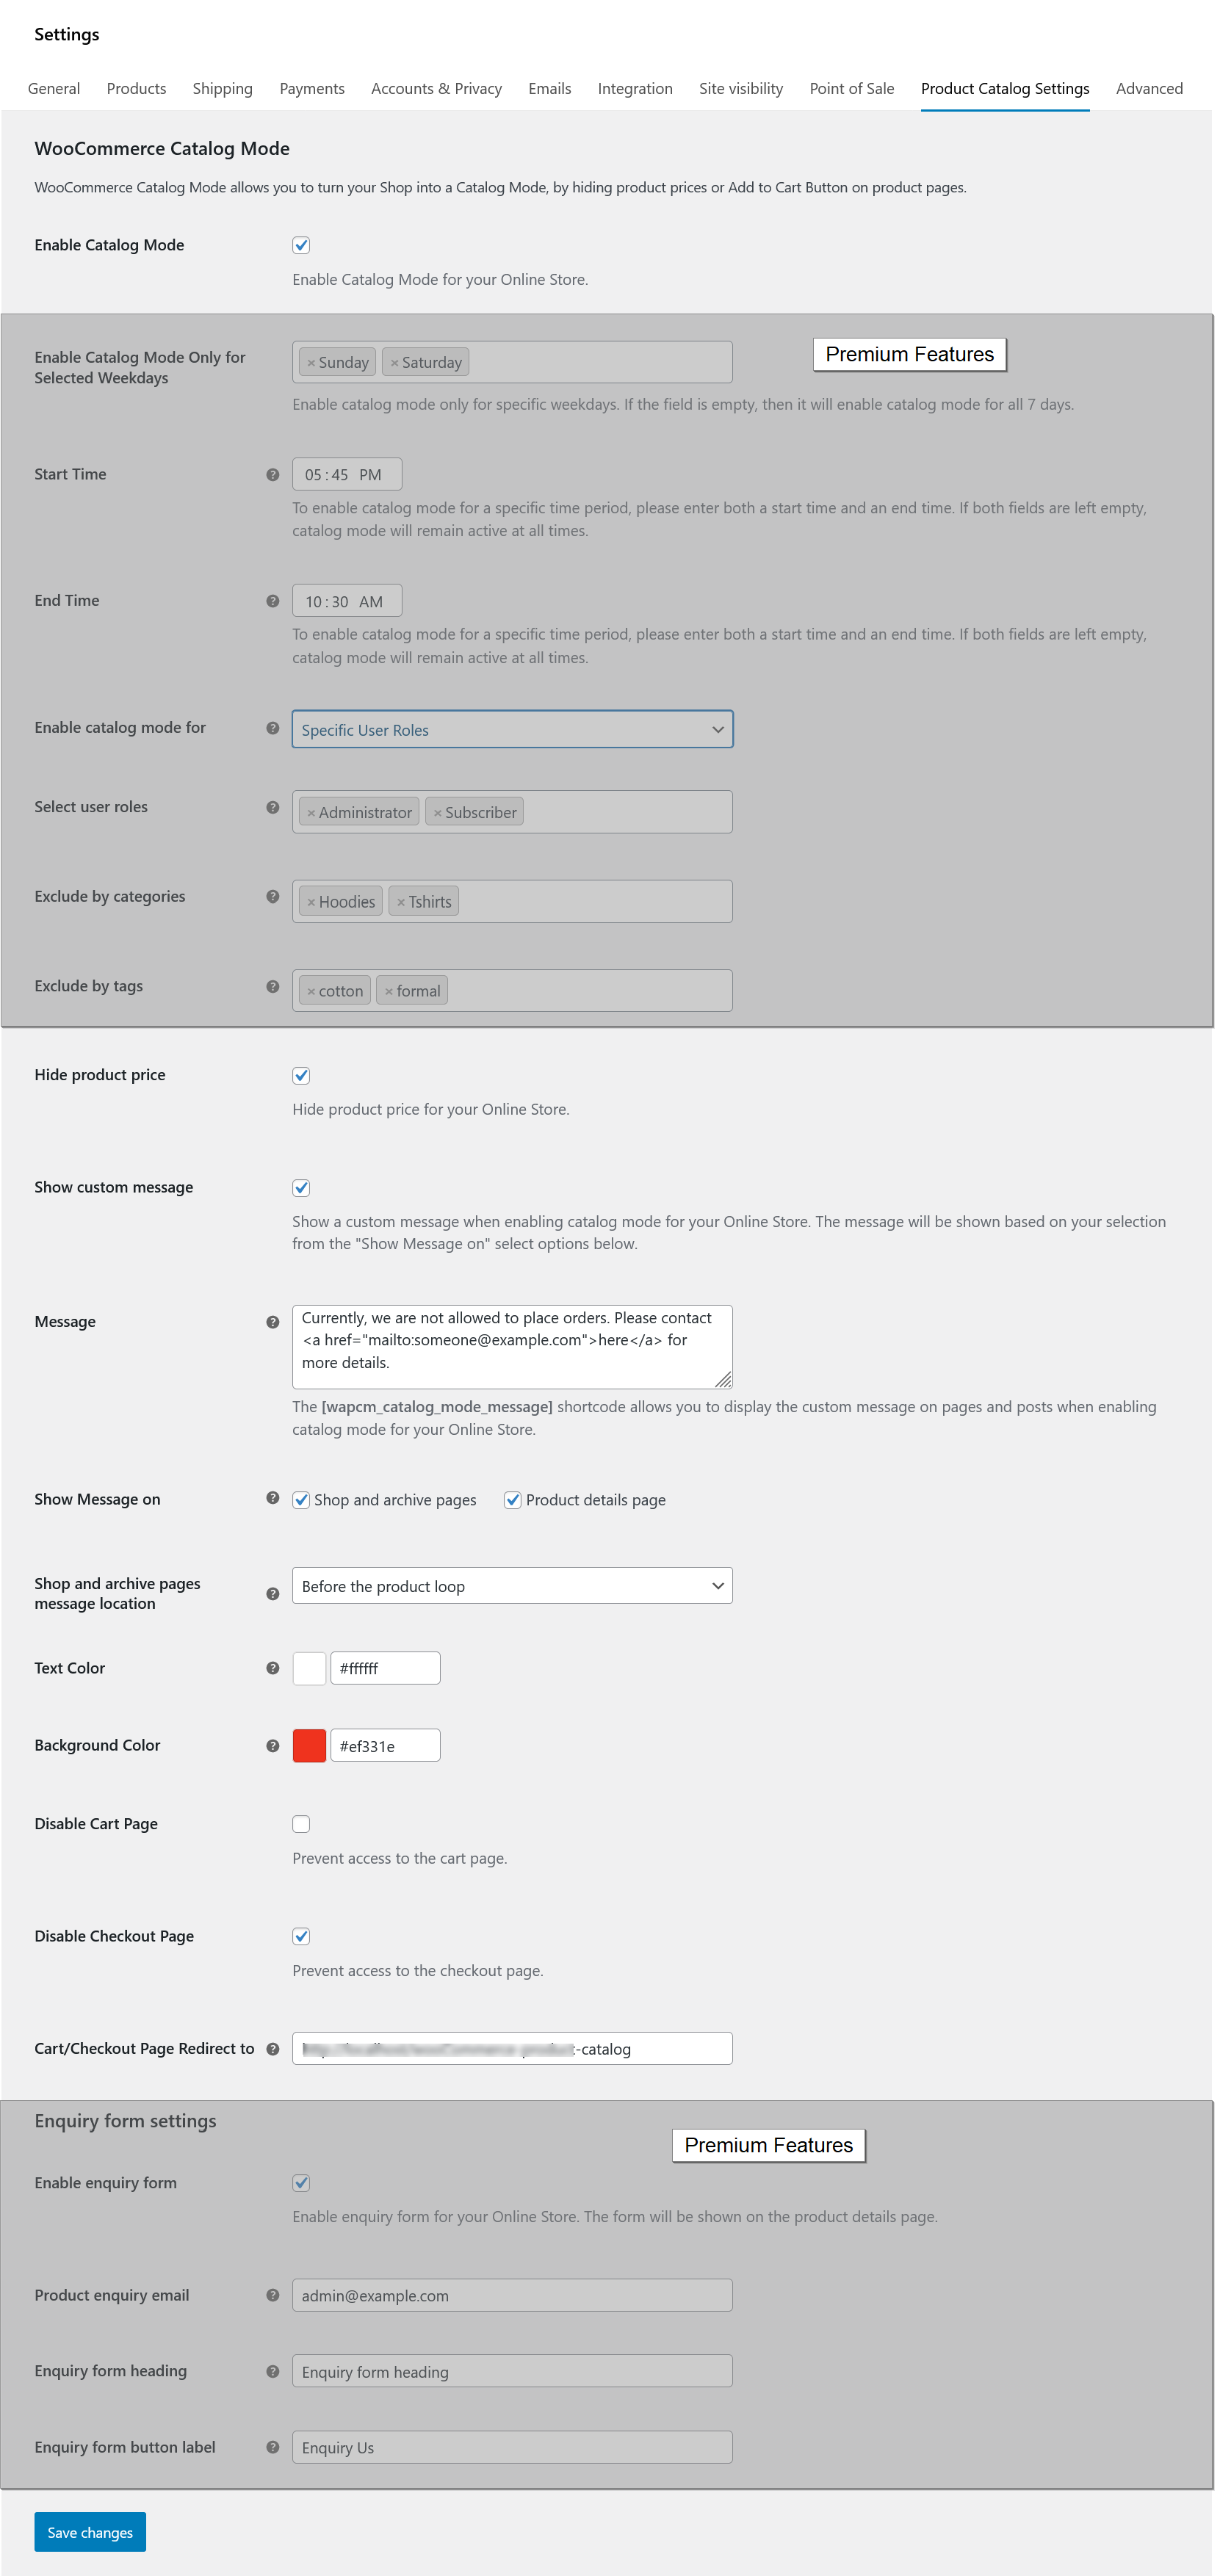Enable the Disable Cart Page checkbox
Screen dimensions: 1220x2576
coord(301,1824)
